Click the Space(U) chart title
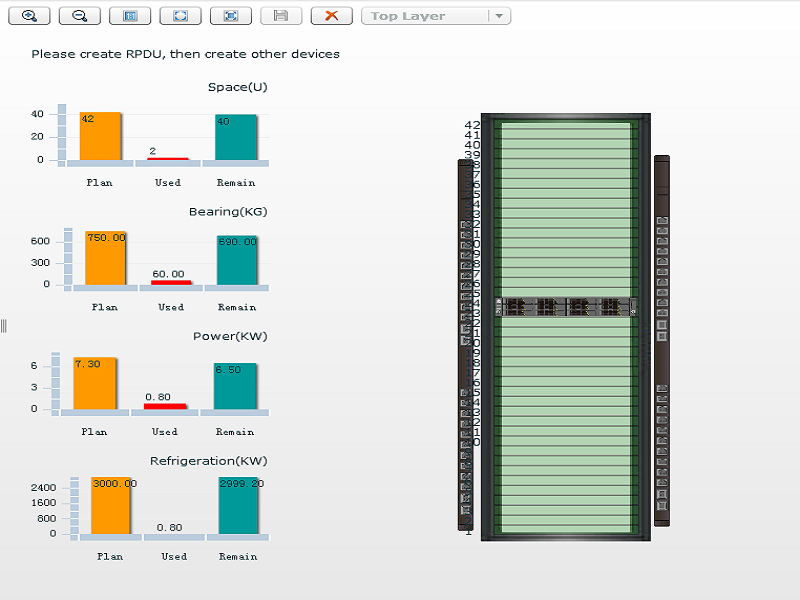Screen dimensions: 800x600 [238, 87]
